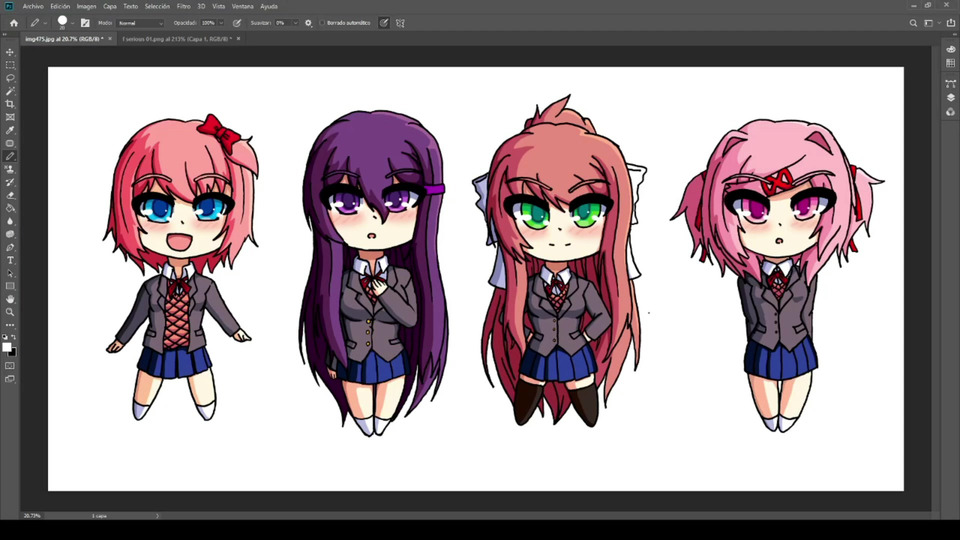The width and height of the screenshot is (960, 540).
Task: Open the Filtro menu
Action: tap(184, 6)
